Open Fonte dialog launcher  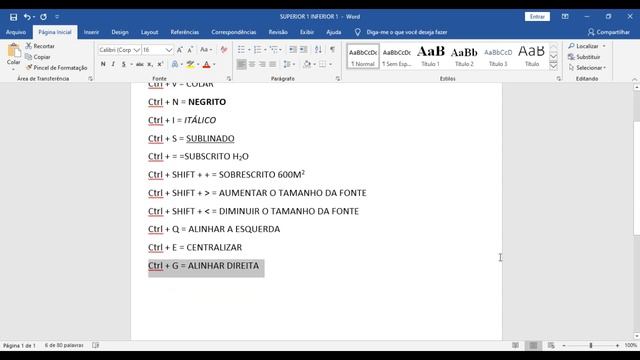(x=229, y=78)
